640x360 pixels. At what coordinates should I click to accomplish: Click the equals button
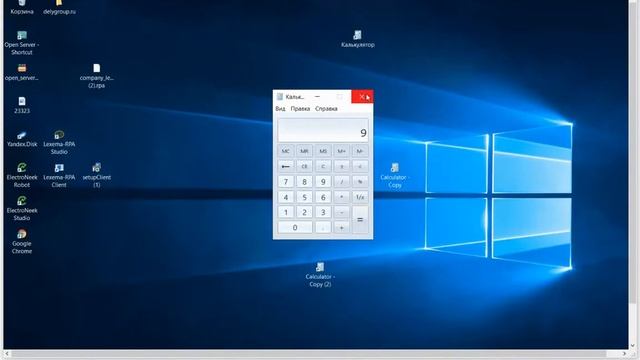click(360, 220)
